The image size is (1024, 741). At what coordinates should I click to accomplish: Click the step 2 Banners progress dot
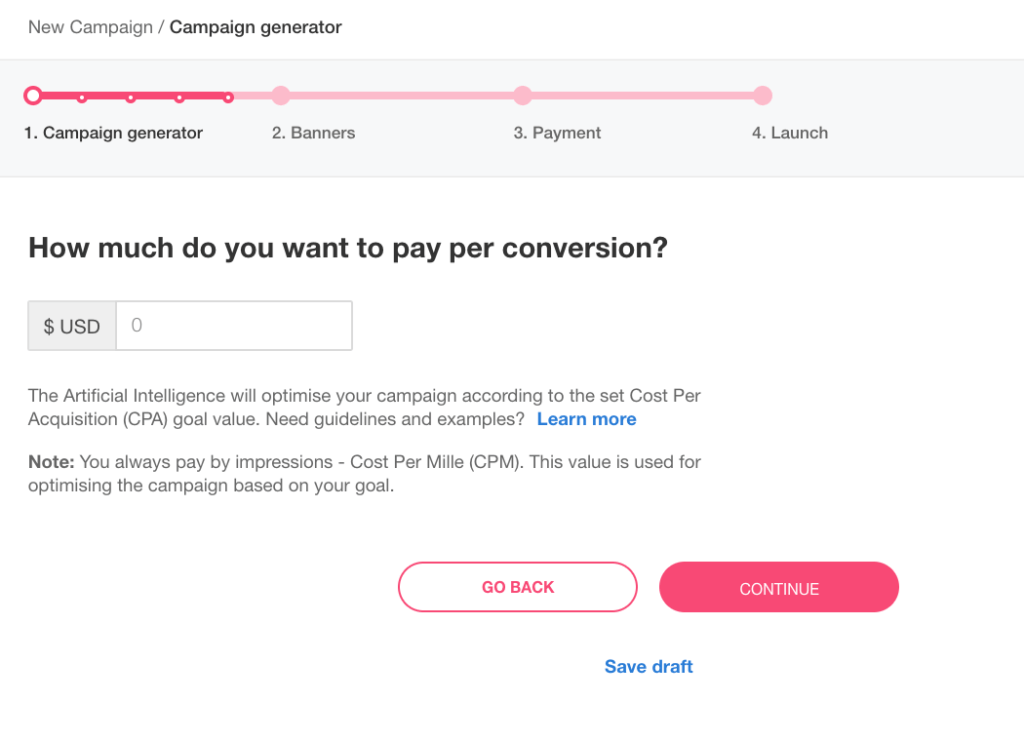281,95
